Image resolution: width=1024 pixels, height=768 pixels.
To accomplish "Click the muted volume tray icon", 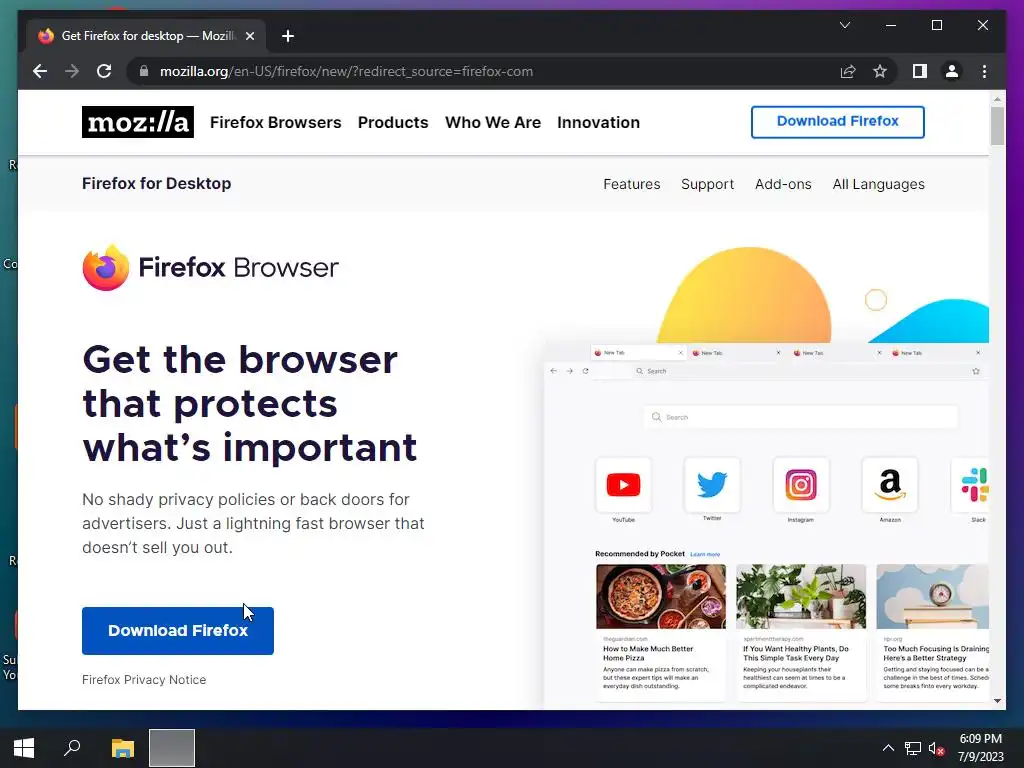I will tap(936, 748).
